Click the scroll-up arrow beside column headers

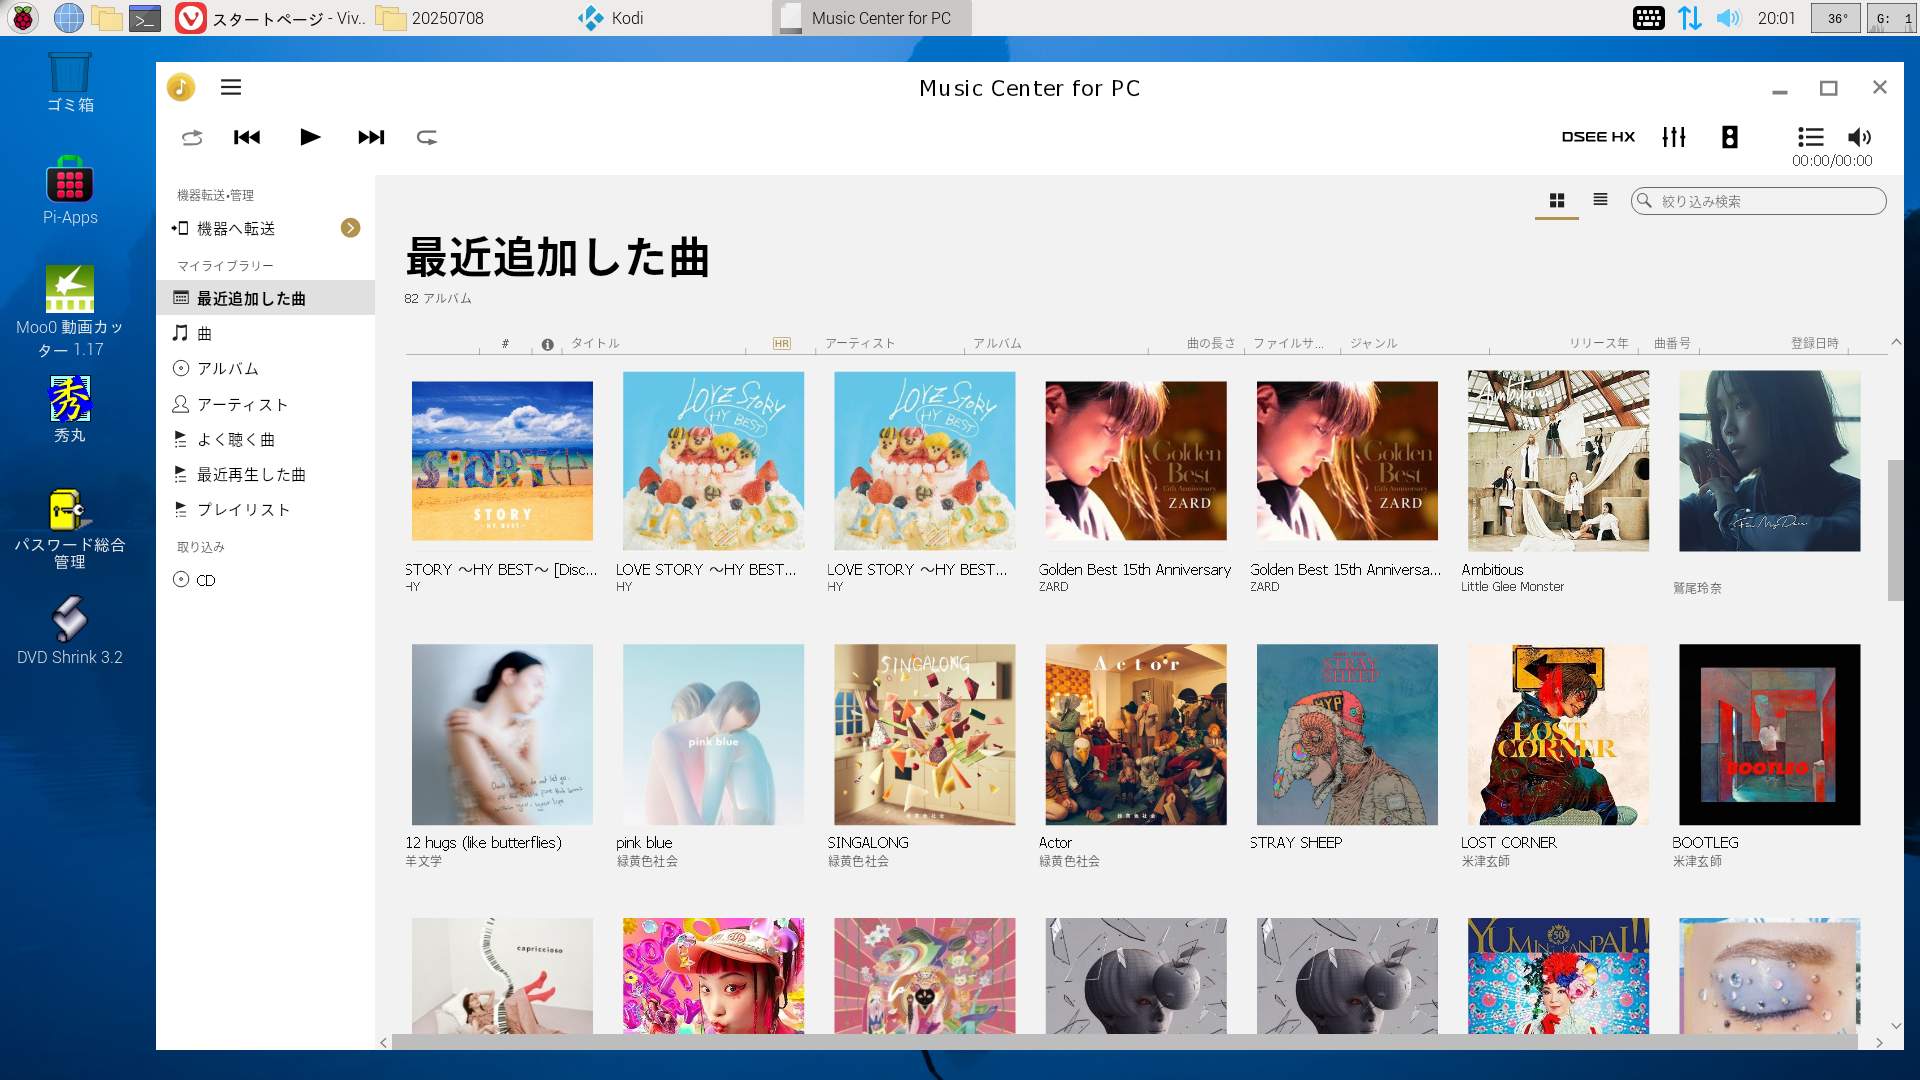click(1896, 342)
